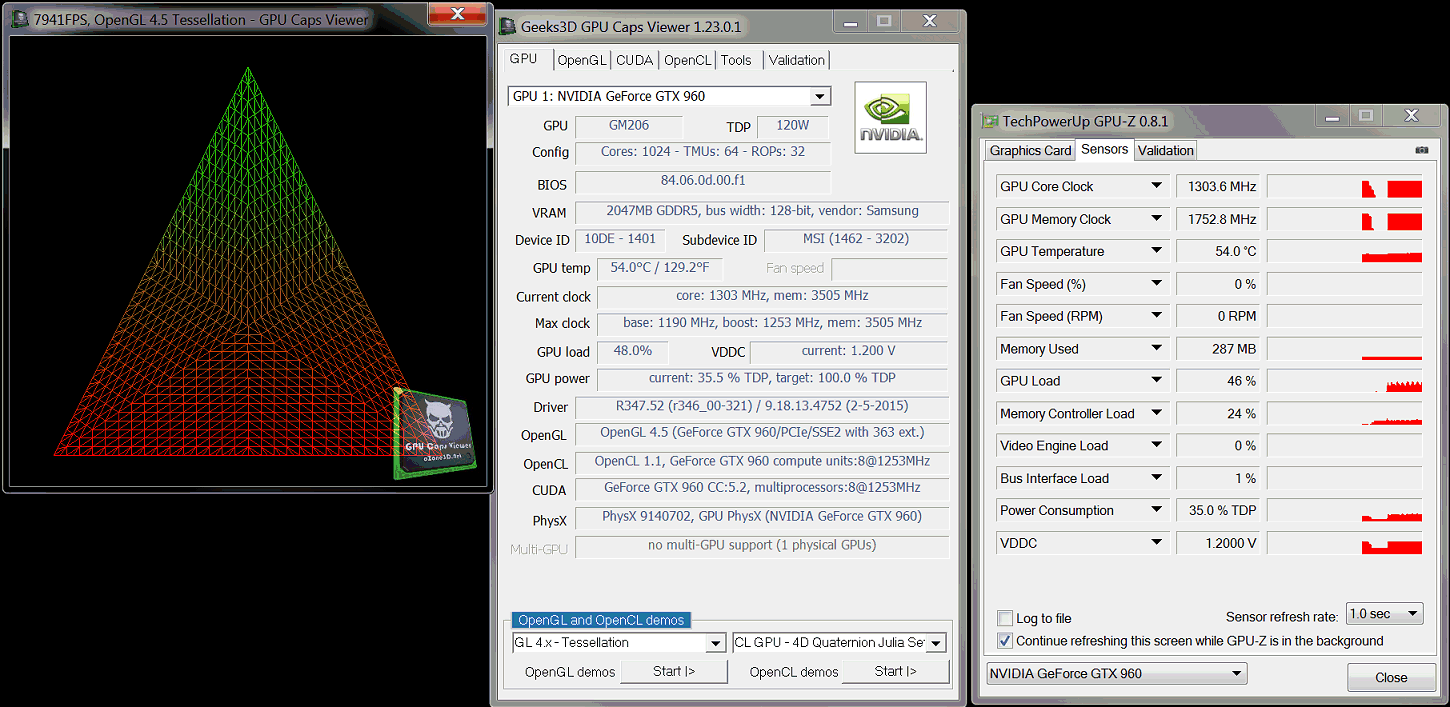Start the OpenCL demo
1450x707 pixels.
pos(895,672)
